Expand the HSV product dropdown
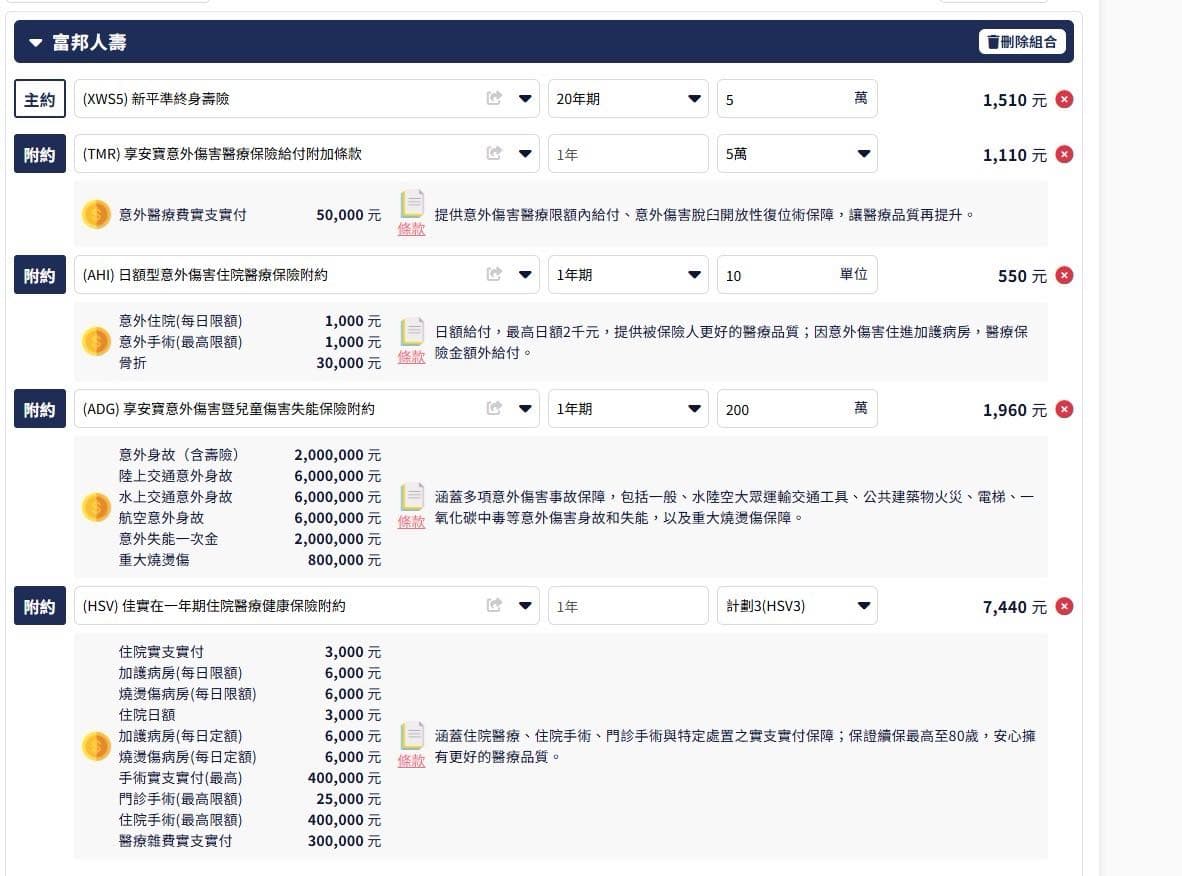 coord(525,606)
